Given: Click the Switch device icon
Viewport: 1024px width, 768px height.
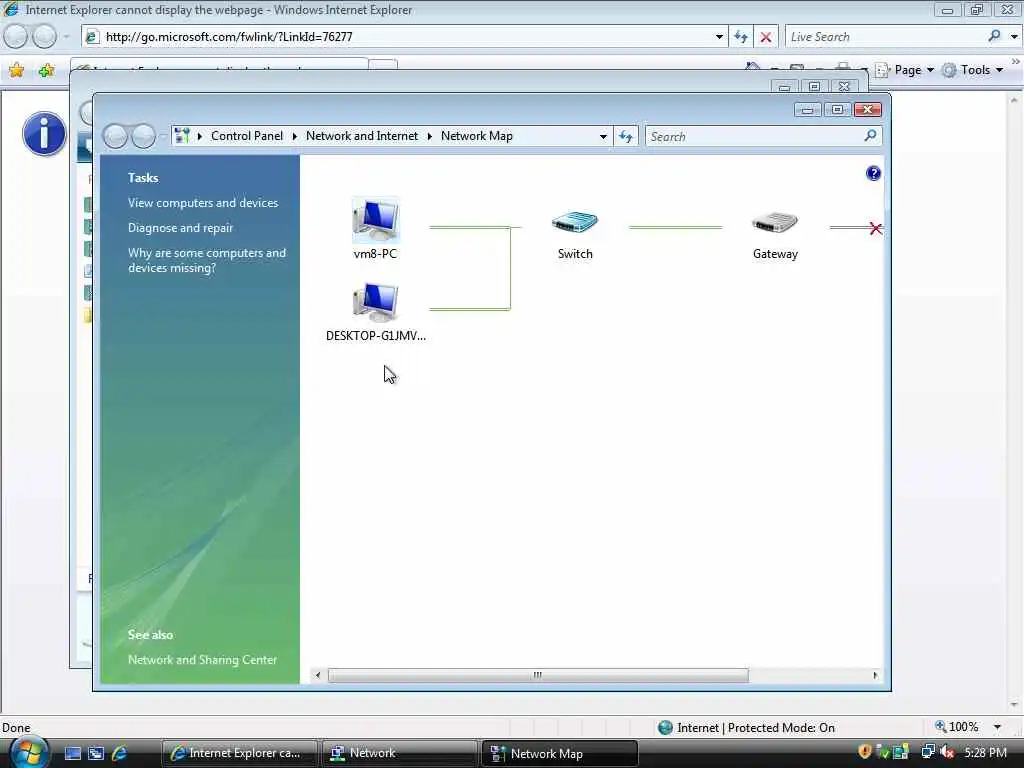Looking at the screenshot, I should pyautogui.click(x=575, y=223).
